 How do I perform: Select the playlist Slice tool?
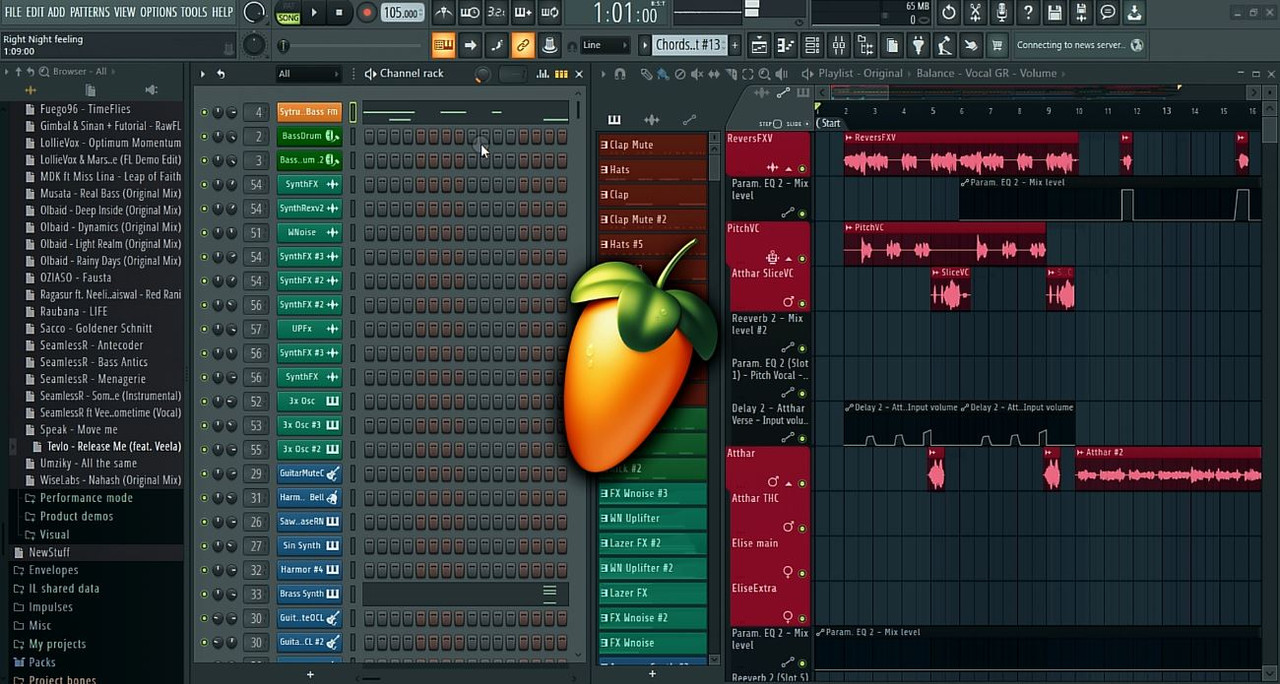pyautogui.click(x=731, y=74)
